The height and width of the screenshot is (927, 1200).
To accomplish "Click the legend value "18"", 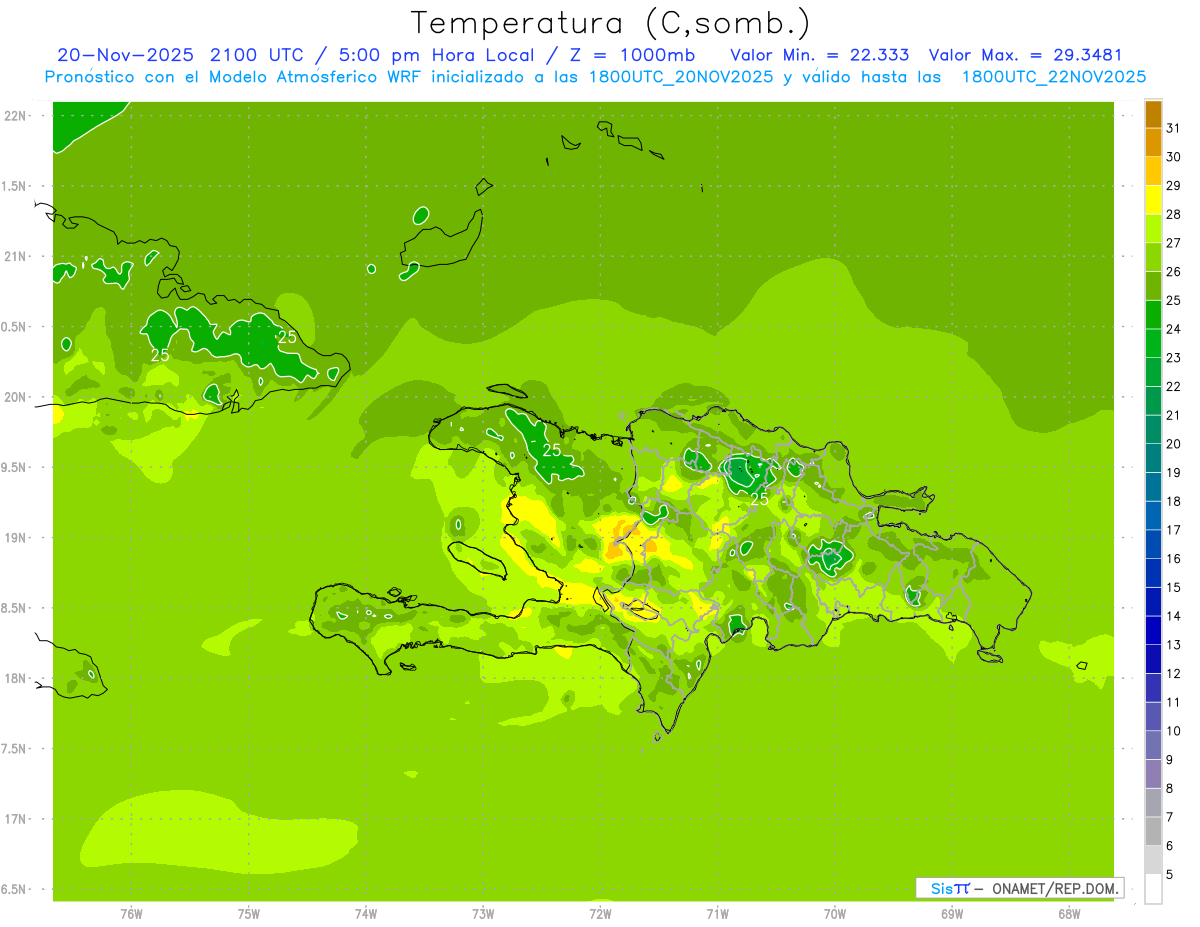I will (x=1174, y=502).
